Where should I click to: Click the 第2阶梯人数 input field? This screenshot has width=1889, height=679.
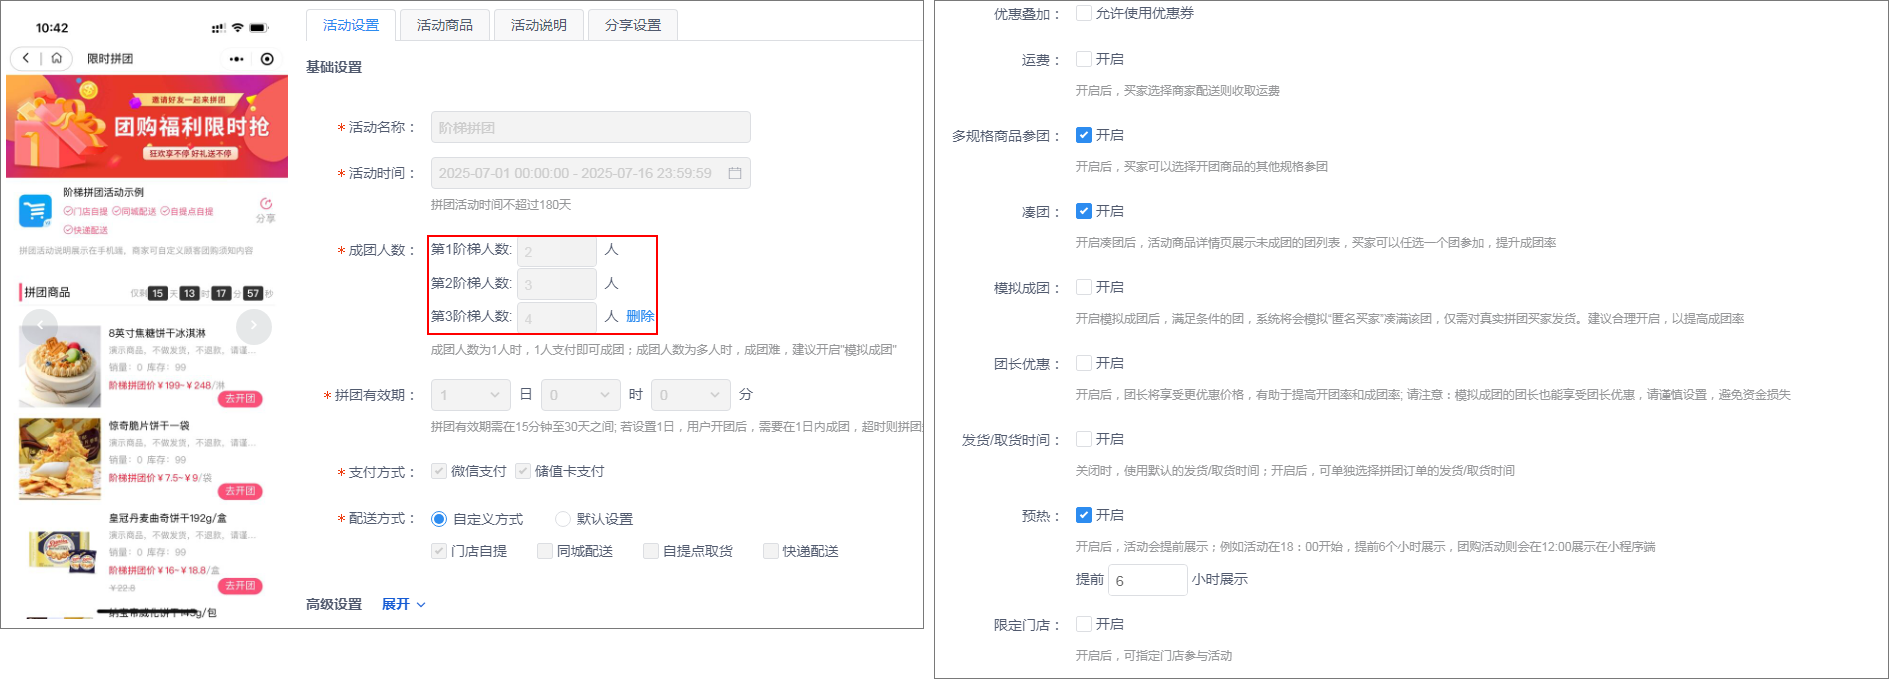[x=557, y=284]
